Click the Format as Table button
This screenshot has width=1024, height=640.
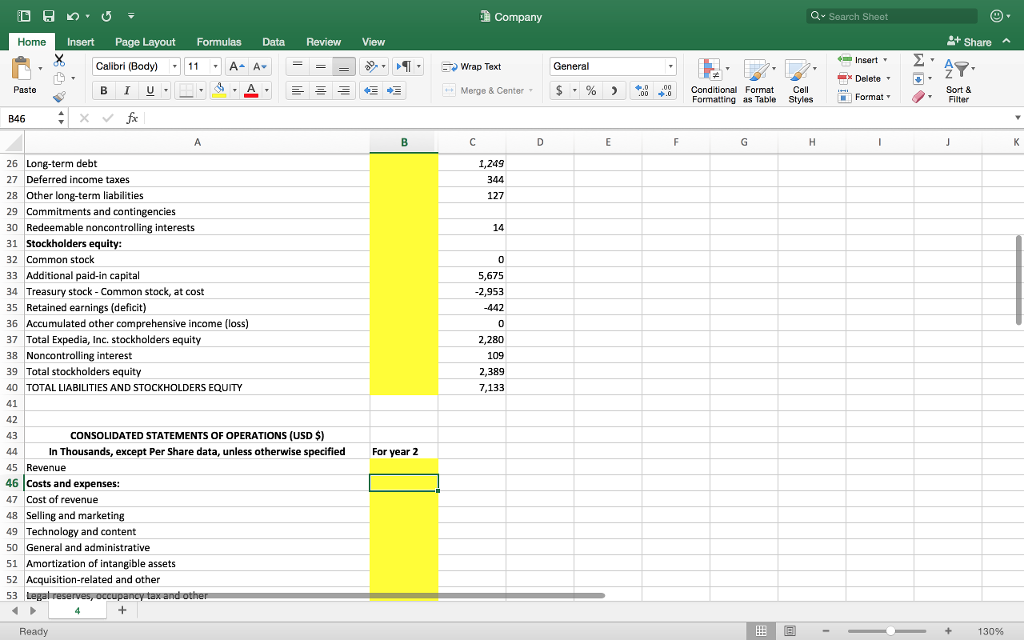tap(759, 80)
